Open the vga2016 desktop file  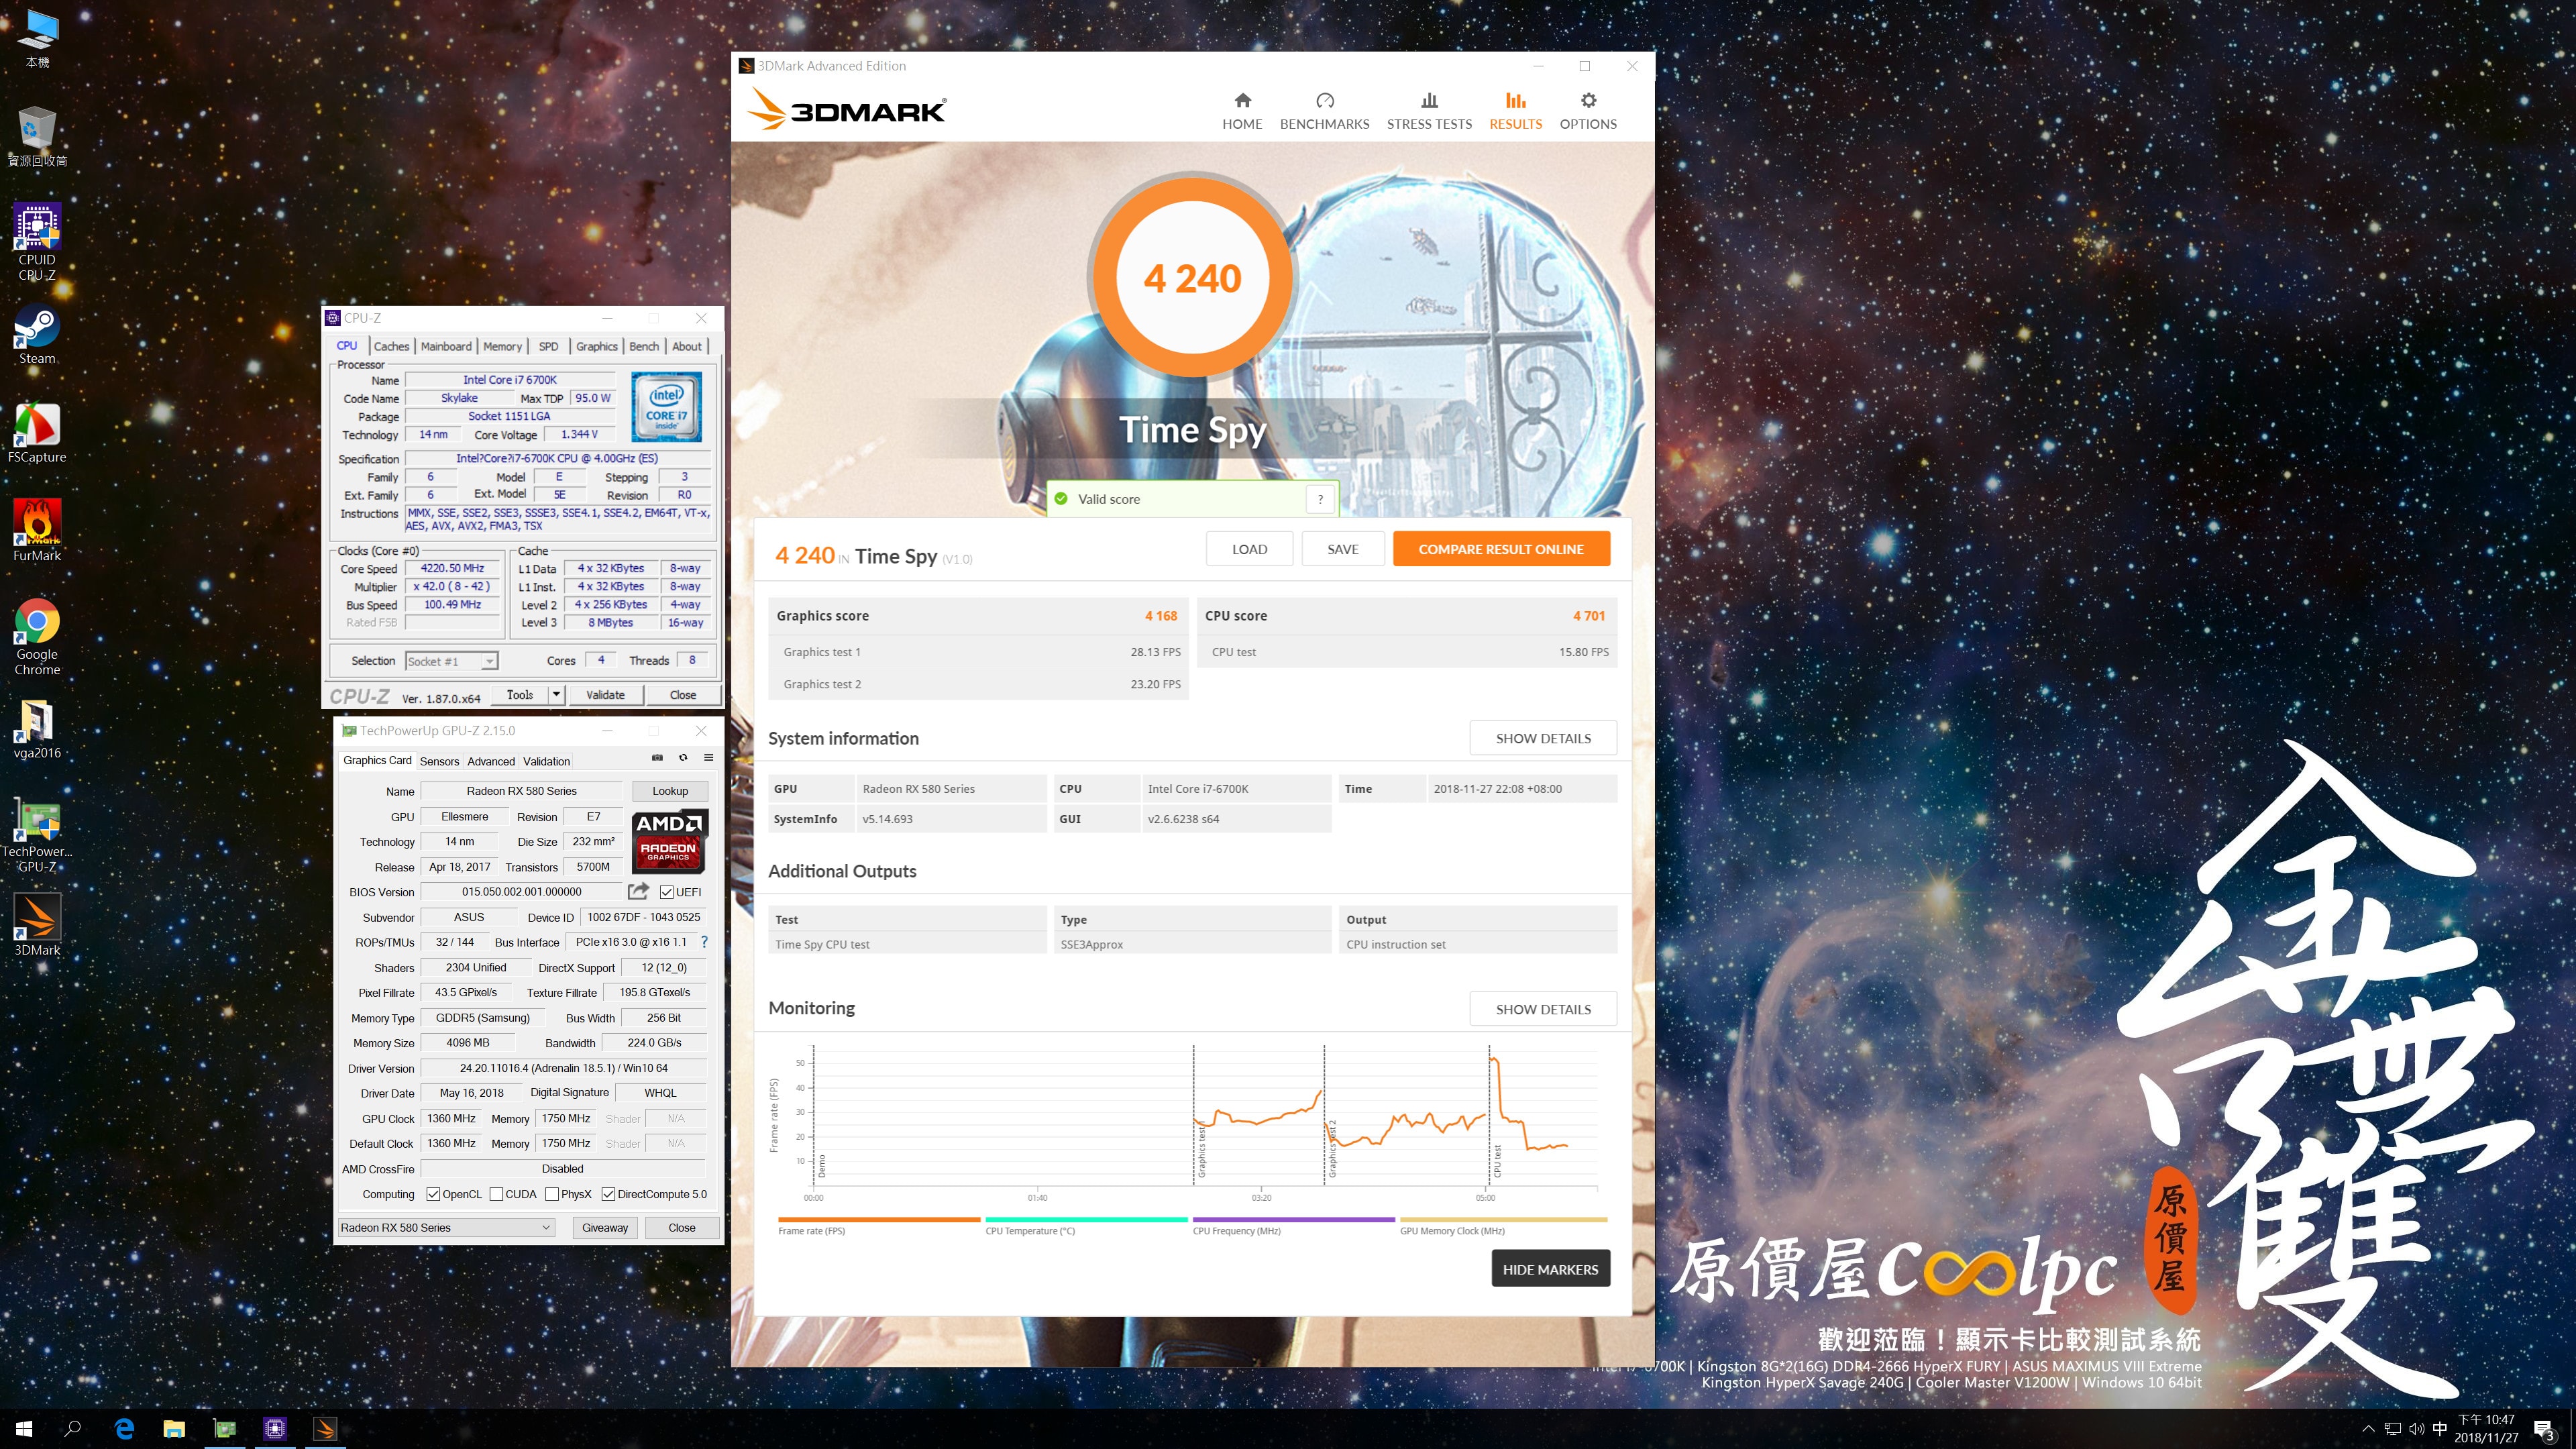[37, 729]
